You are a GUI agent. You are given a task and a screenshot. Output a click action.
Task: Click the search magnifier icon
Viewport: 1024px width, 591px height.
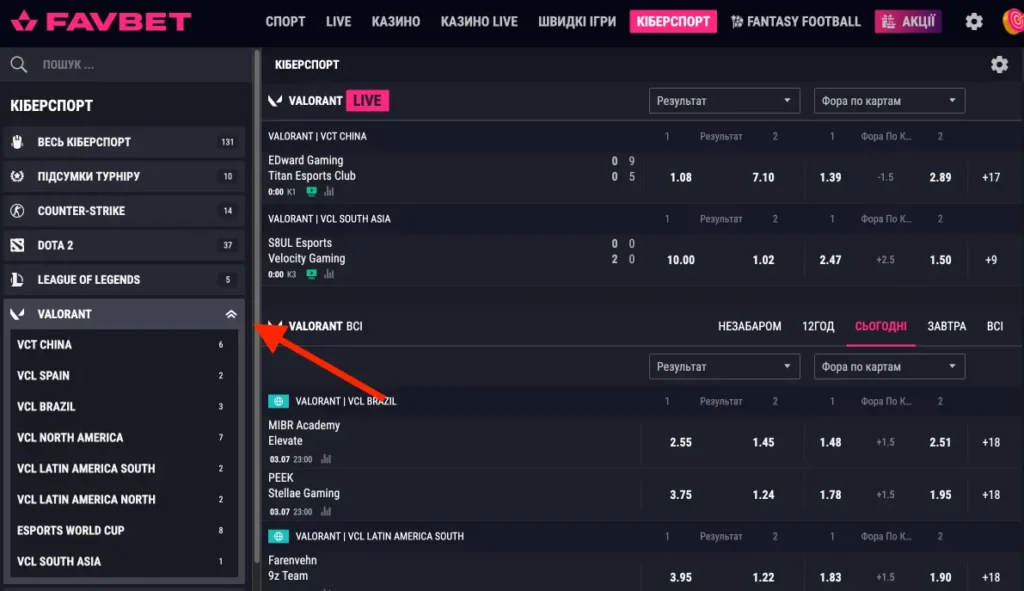pyautogui.click(x=18, y=64)
